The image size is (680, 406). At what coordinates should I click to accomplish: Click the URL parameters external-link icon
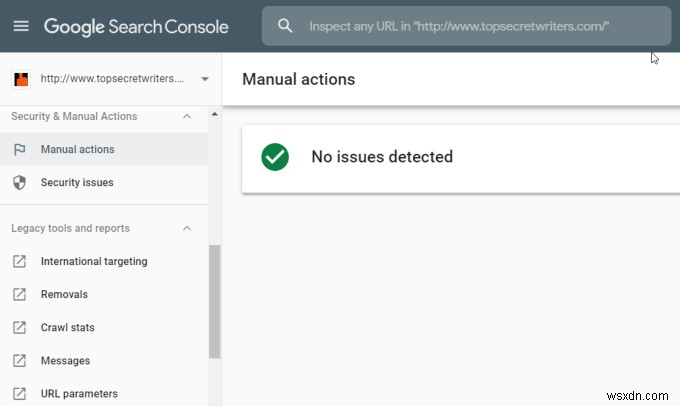pos(20,393)
